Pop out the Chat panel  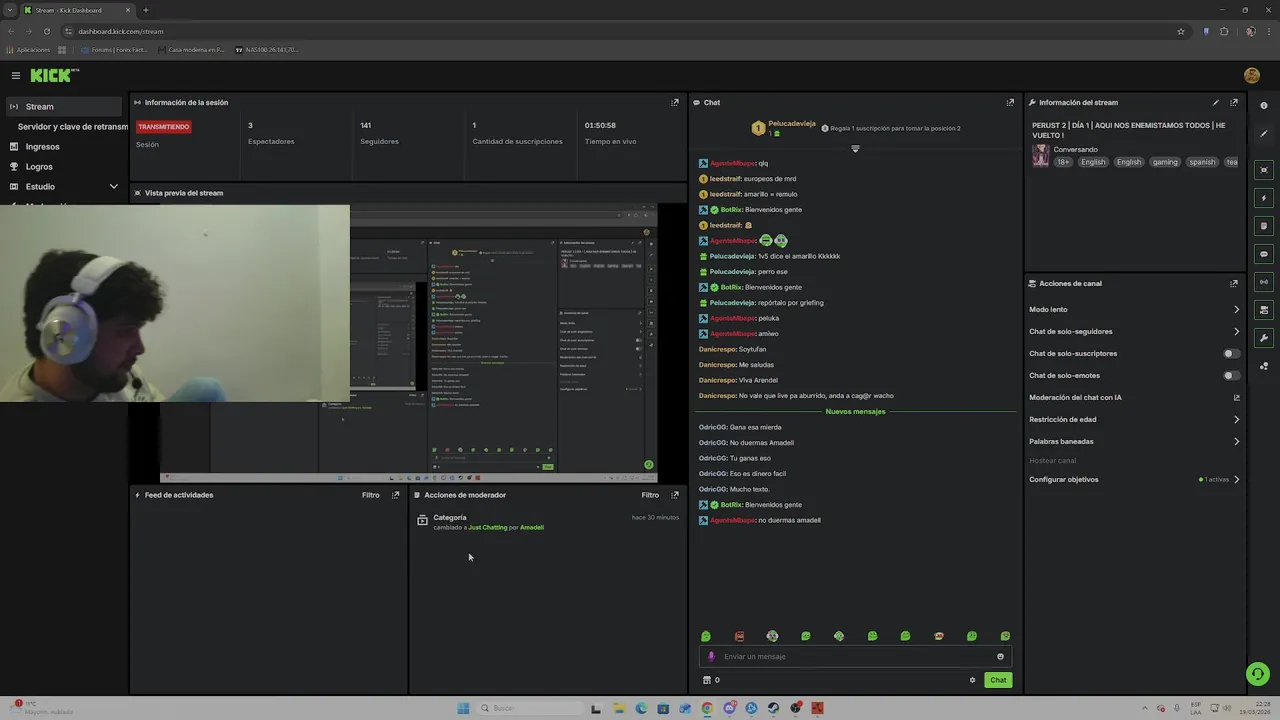[1010, 102]
